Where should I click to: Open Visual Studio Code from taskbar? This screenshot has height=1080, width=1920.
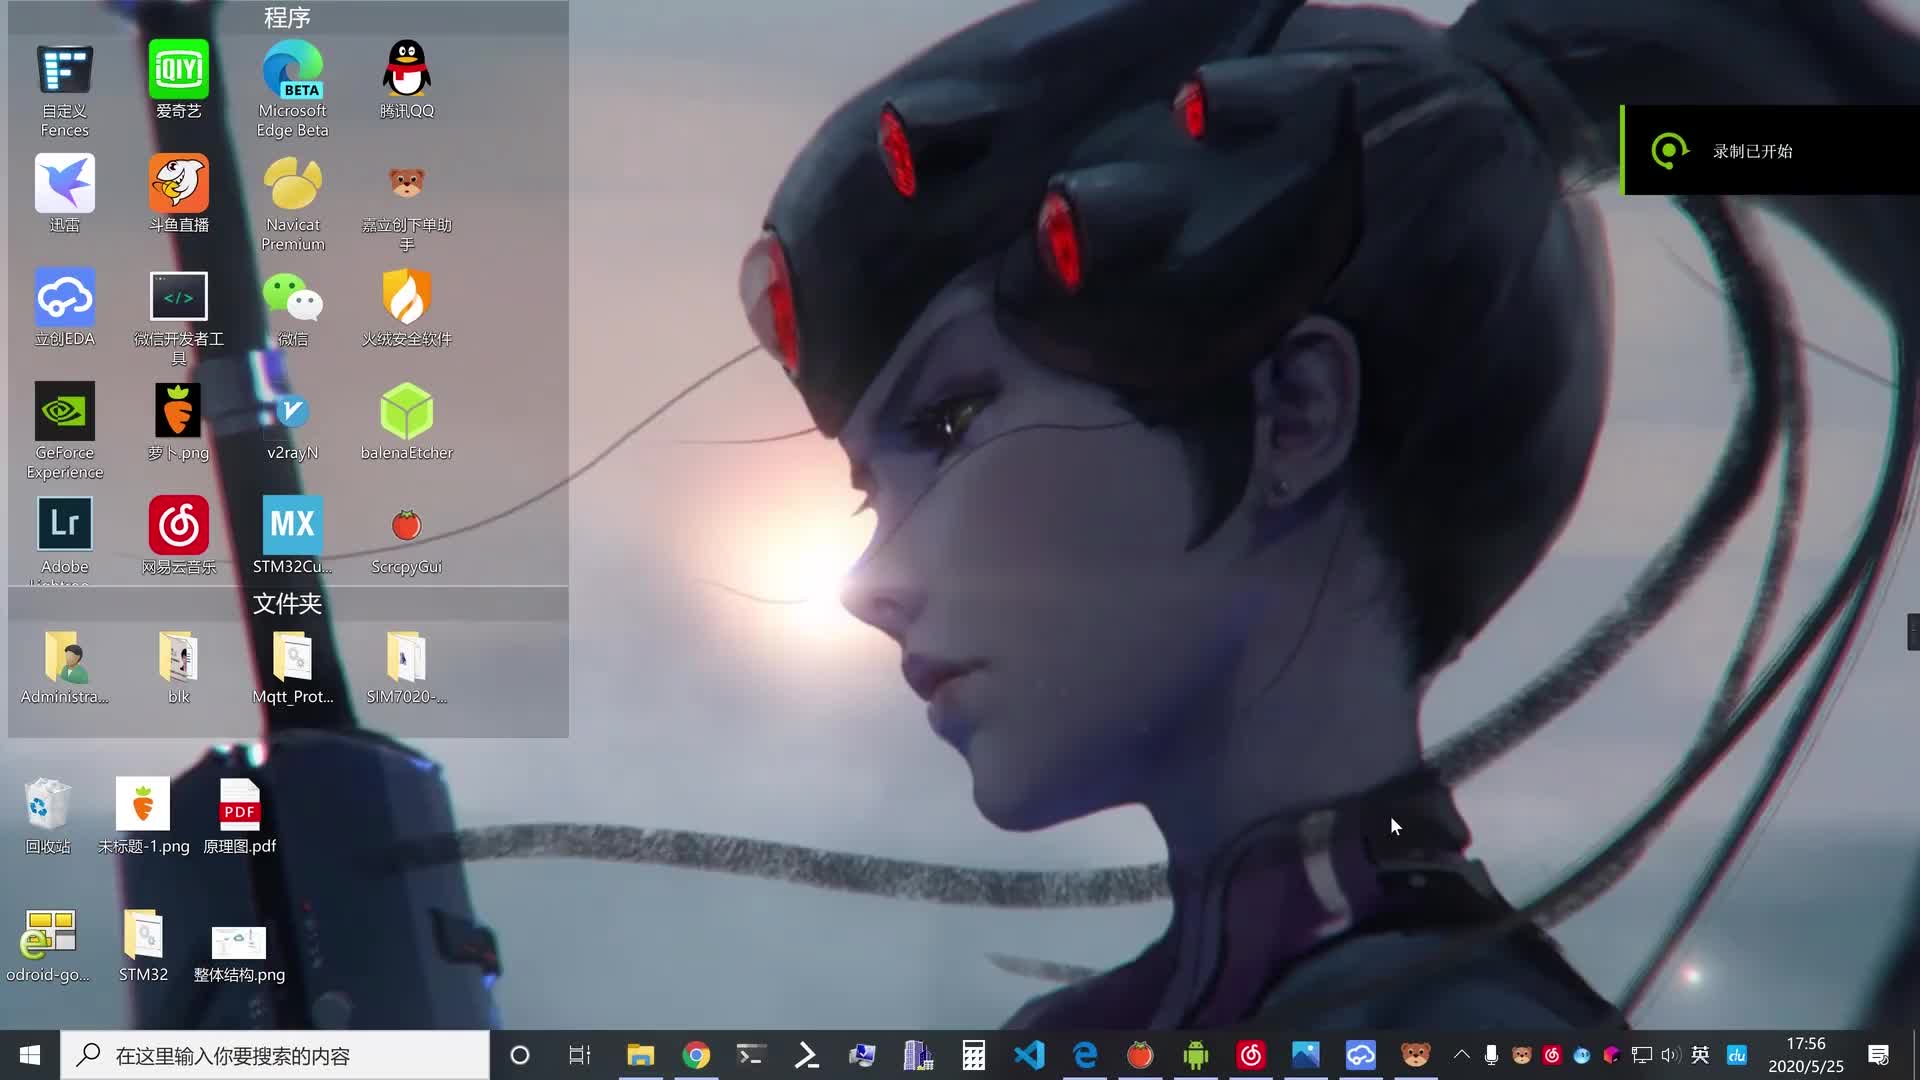[1029, 1055]
